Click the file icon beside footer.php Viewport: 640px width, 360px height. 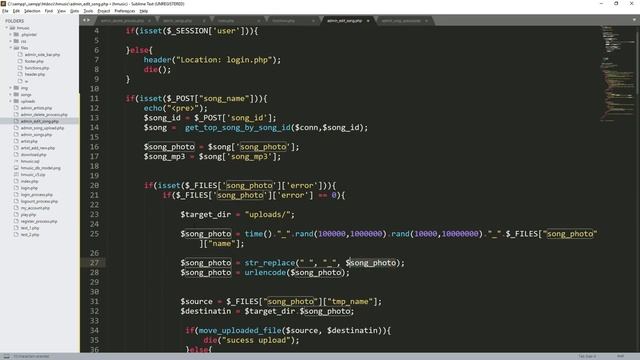[20, 61]
